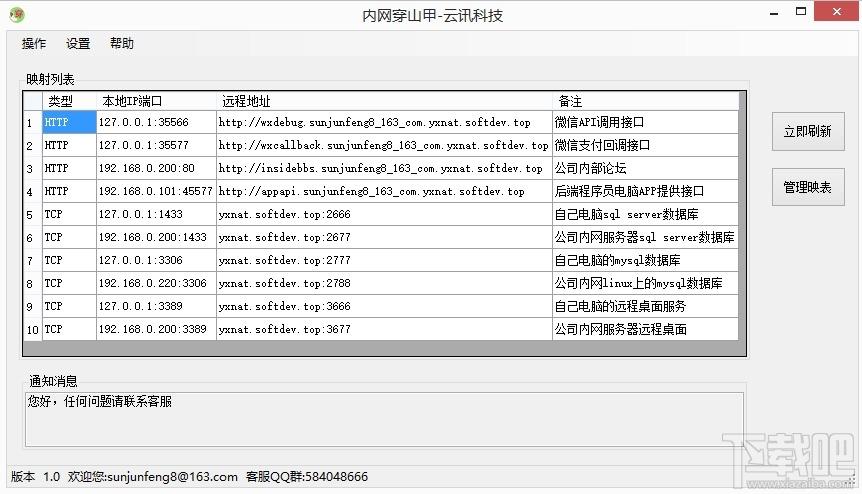Select remote yxnat.softdev.top:3677 cell
This screenshot has width=862, height=494.
pyautogui.click(x=384, y=329)
